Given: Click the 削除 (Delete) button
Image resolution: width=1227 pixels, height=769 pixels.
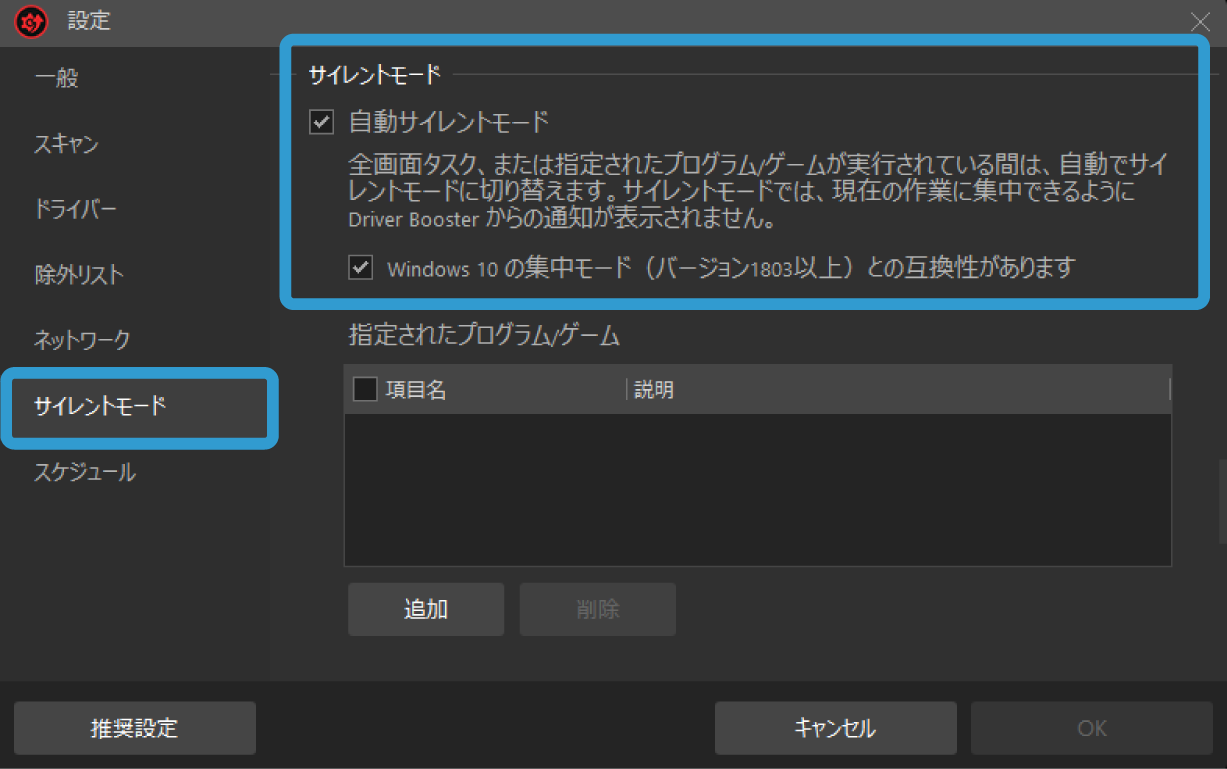Looking at the screenshot, I should point(597,609).
